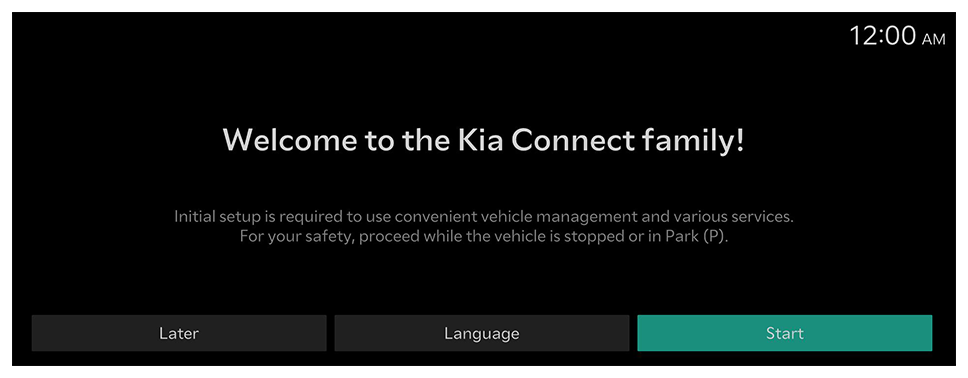This screenshot has height=378, width=968.
Task: Click the 12:00 AM clock display
Action: (897, 36)
